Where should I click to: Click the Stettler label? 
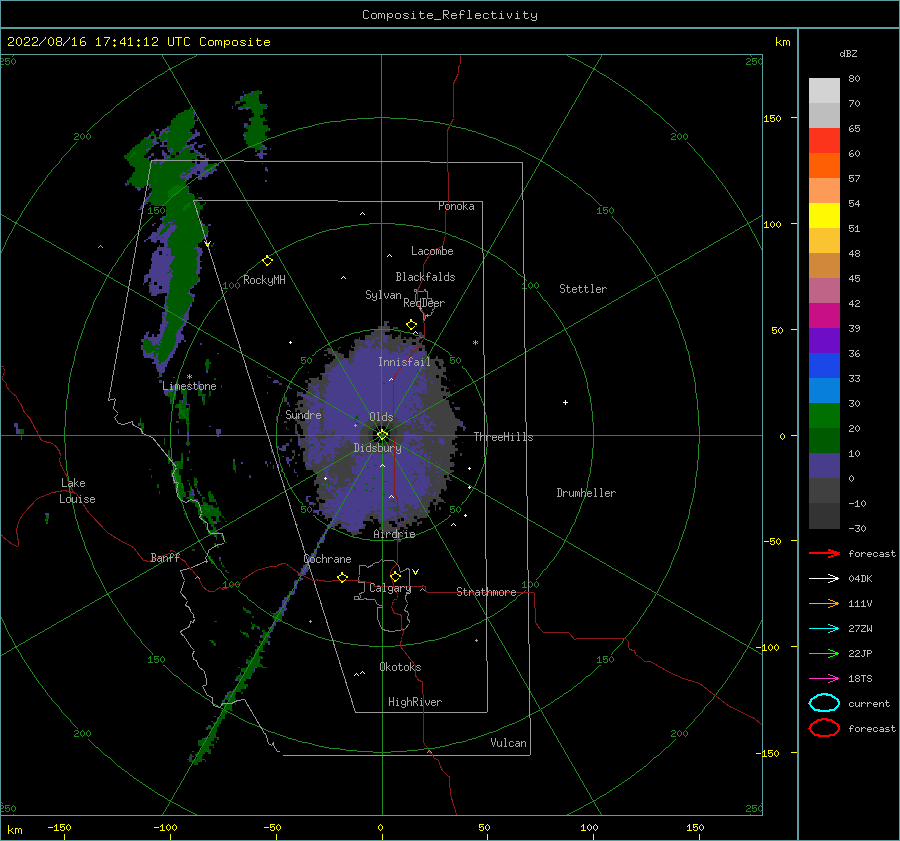point(583,289)
